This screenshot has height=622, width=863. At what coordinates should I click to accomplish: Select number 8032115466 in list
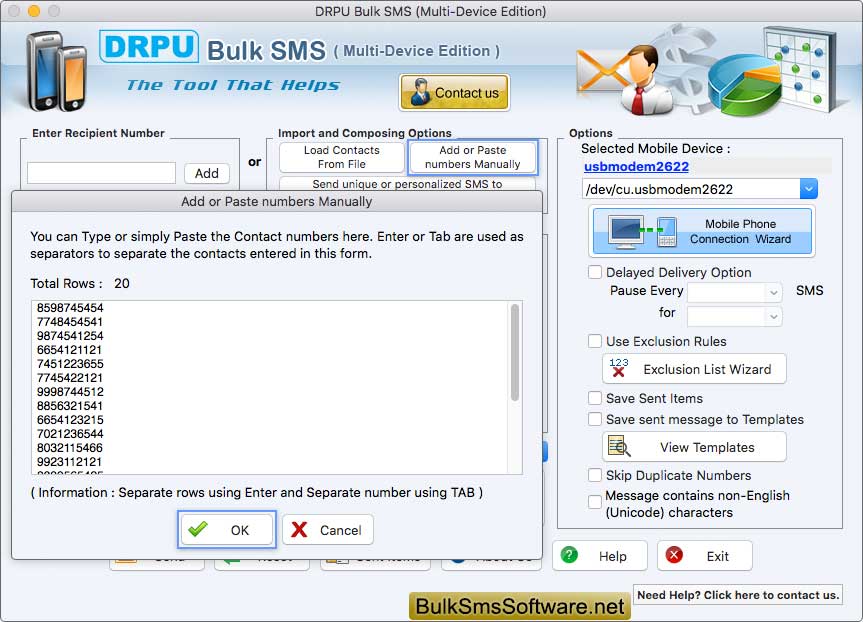tap(70, 448)
